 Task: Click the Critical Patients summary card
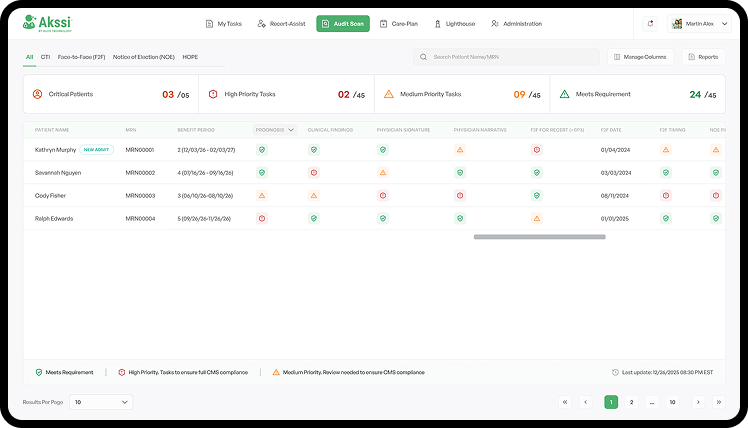click(x=111, y=94)
